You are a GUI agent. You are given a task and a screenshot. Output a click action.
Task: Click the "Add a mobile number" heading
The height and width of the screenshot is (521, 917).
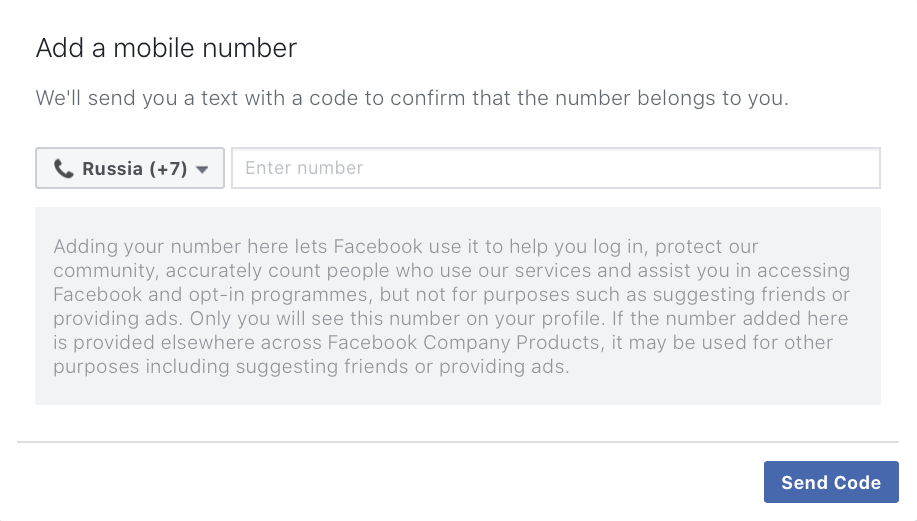coord(166,48)
